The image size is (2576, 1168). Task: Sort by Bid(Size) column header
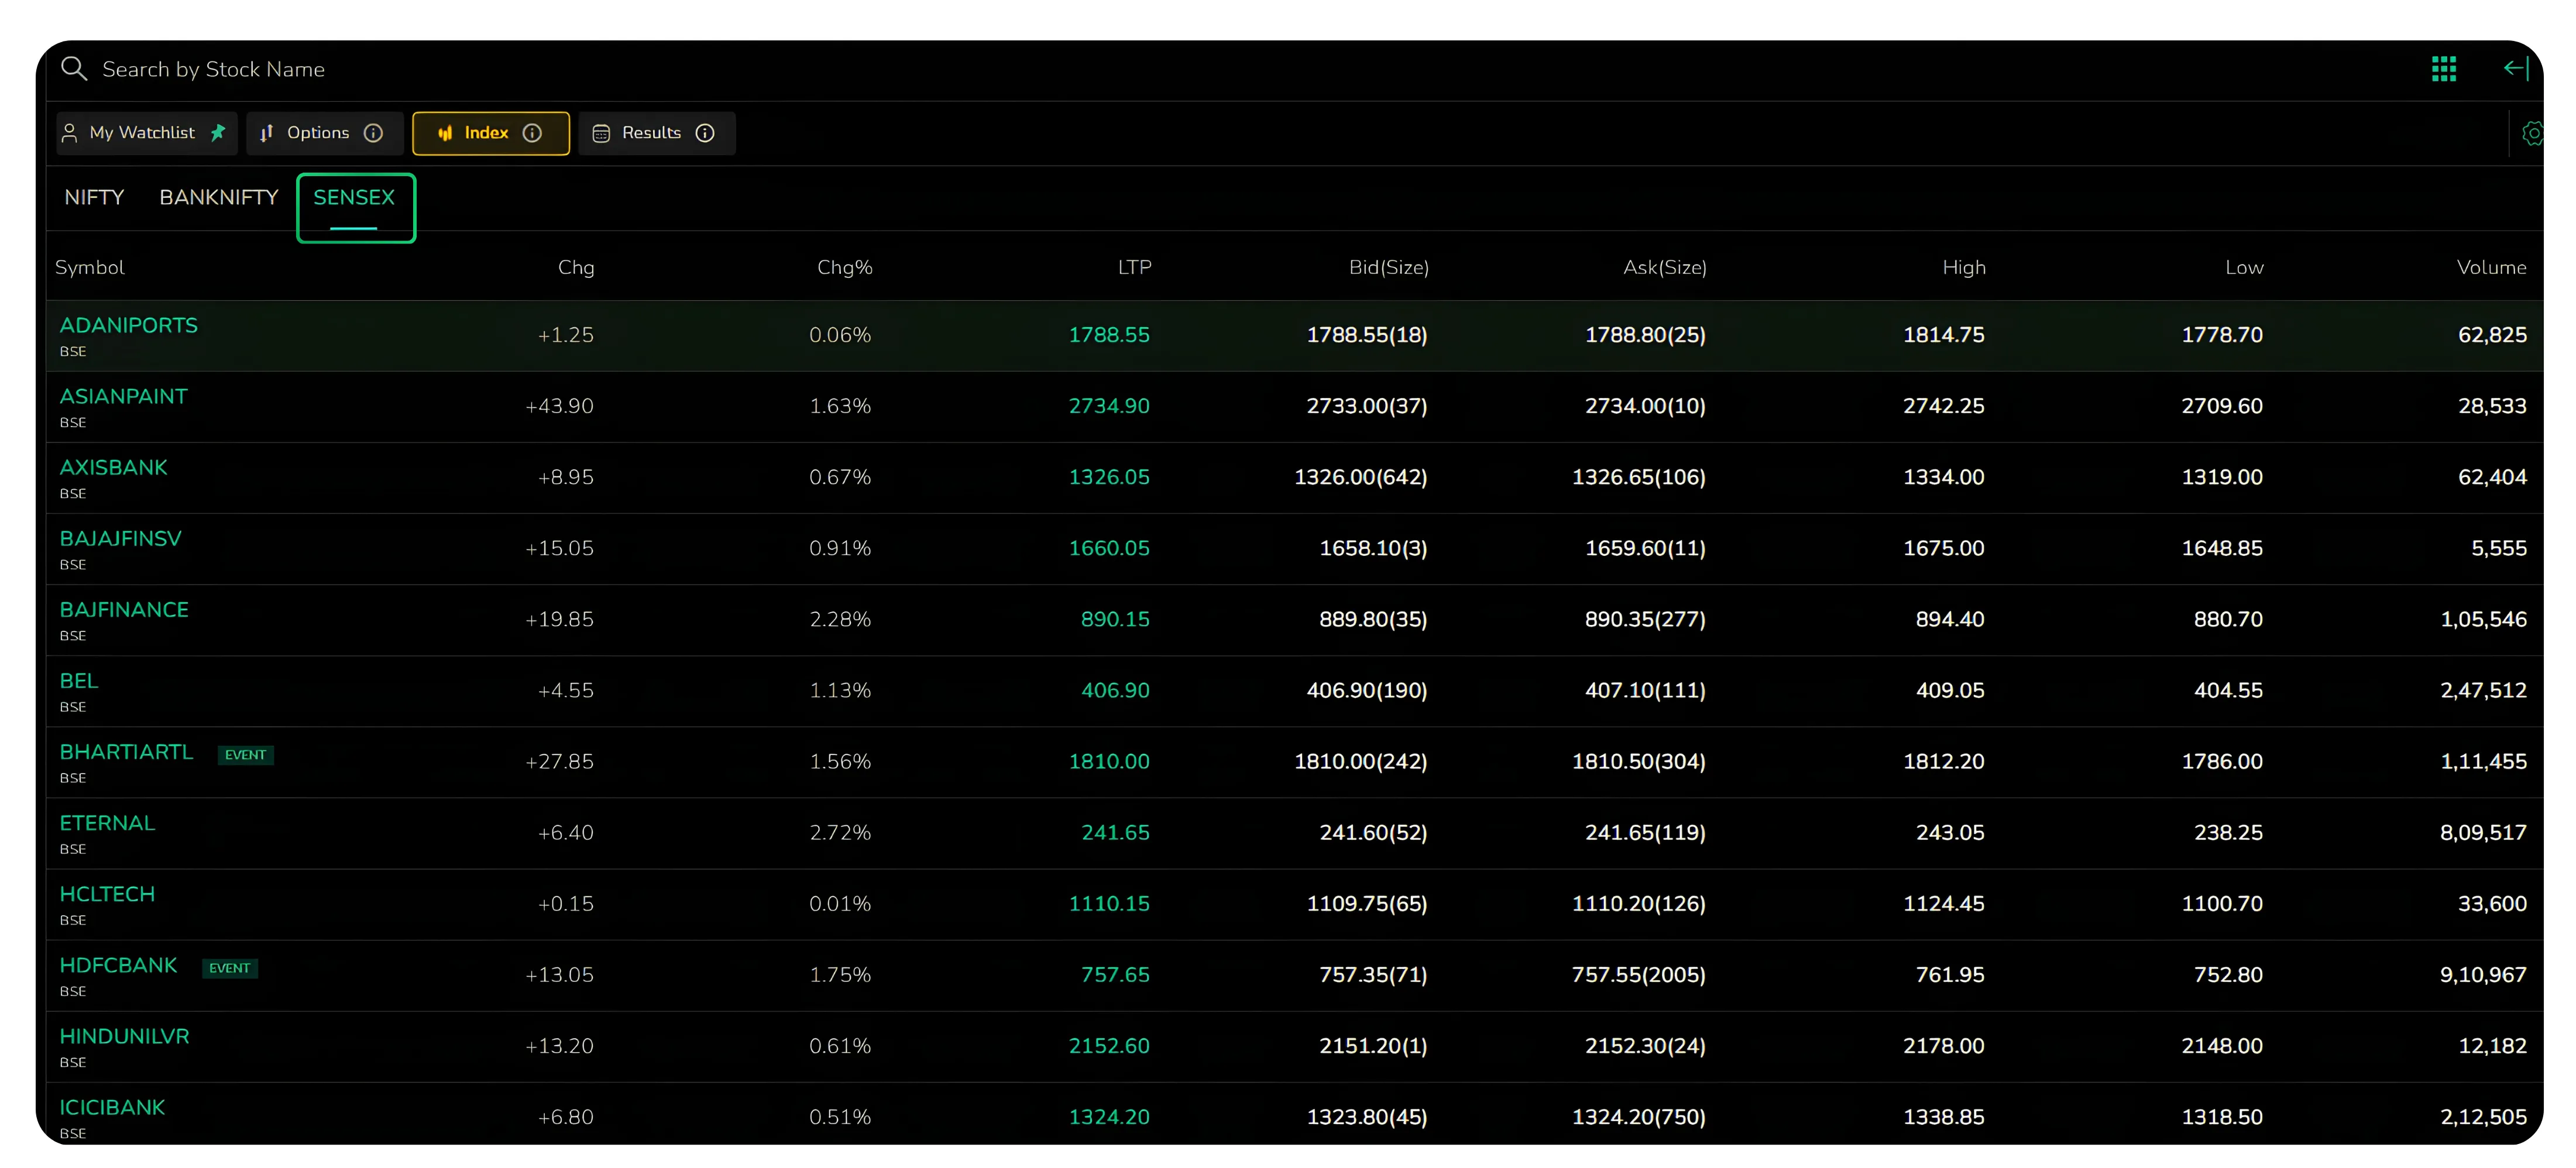click(1389, 267)
